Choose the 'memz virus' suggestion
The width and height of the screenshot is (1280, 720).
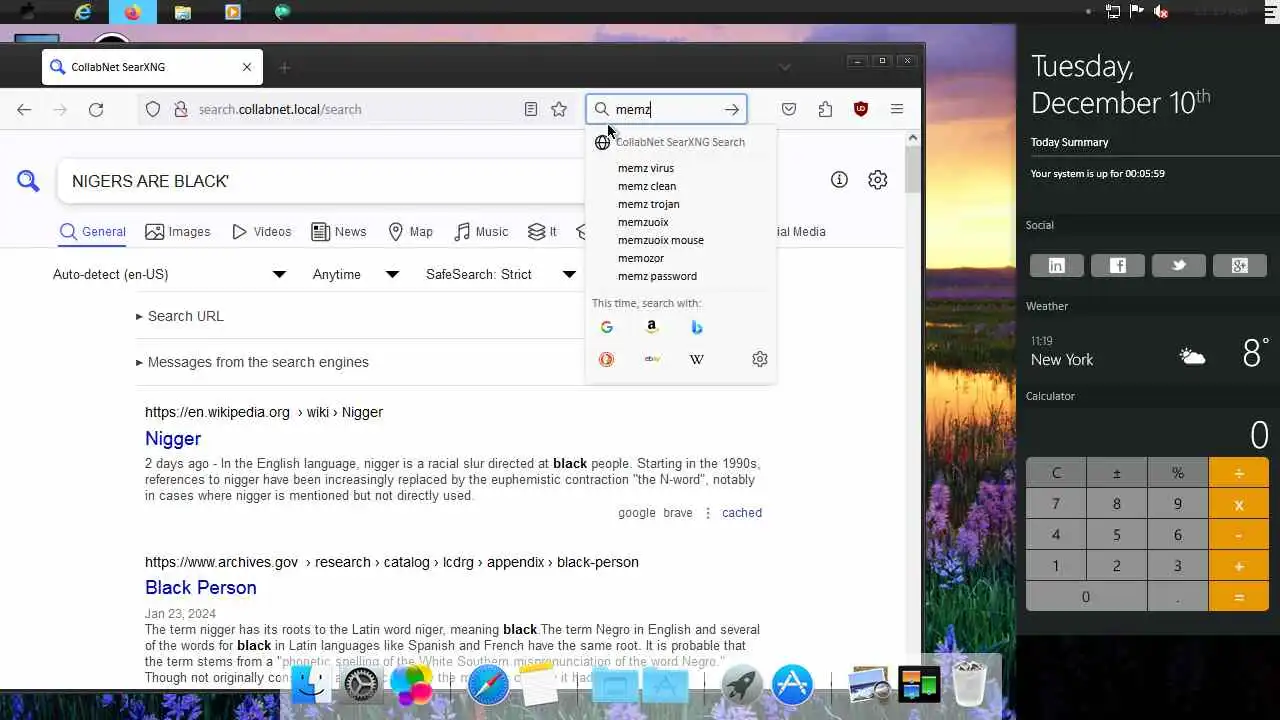(x=646, y=168)
